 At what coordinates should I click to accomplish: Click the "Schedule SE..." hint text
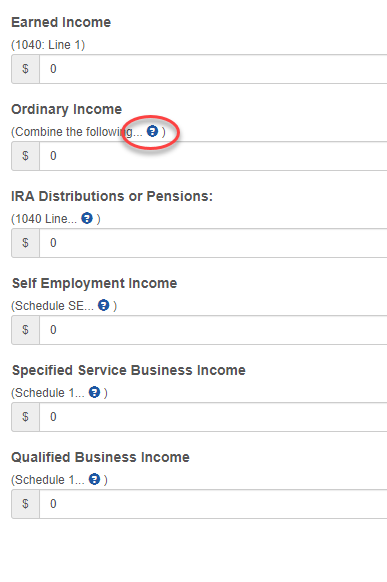point(54,306)
